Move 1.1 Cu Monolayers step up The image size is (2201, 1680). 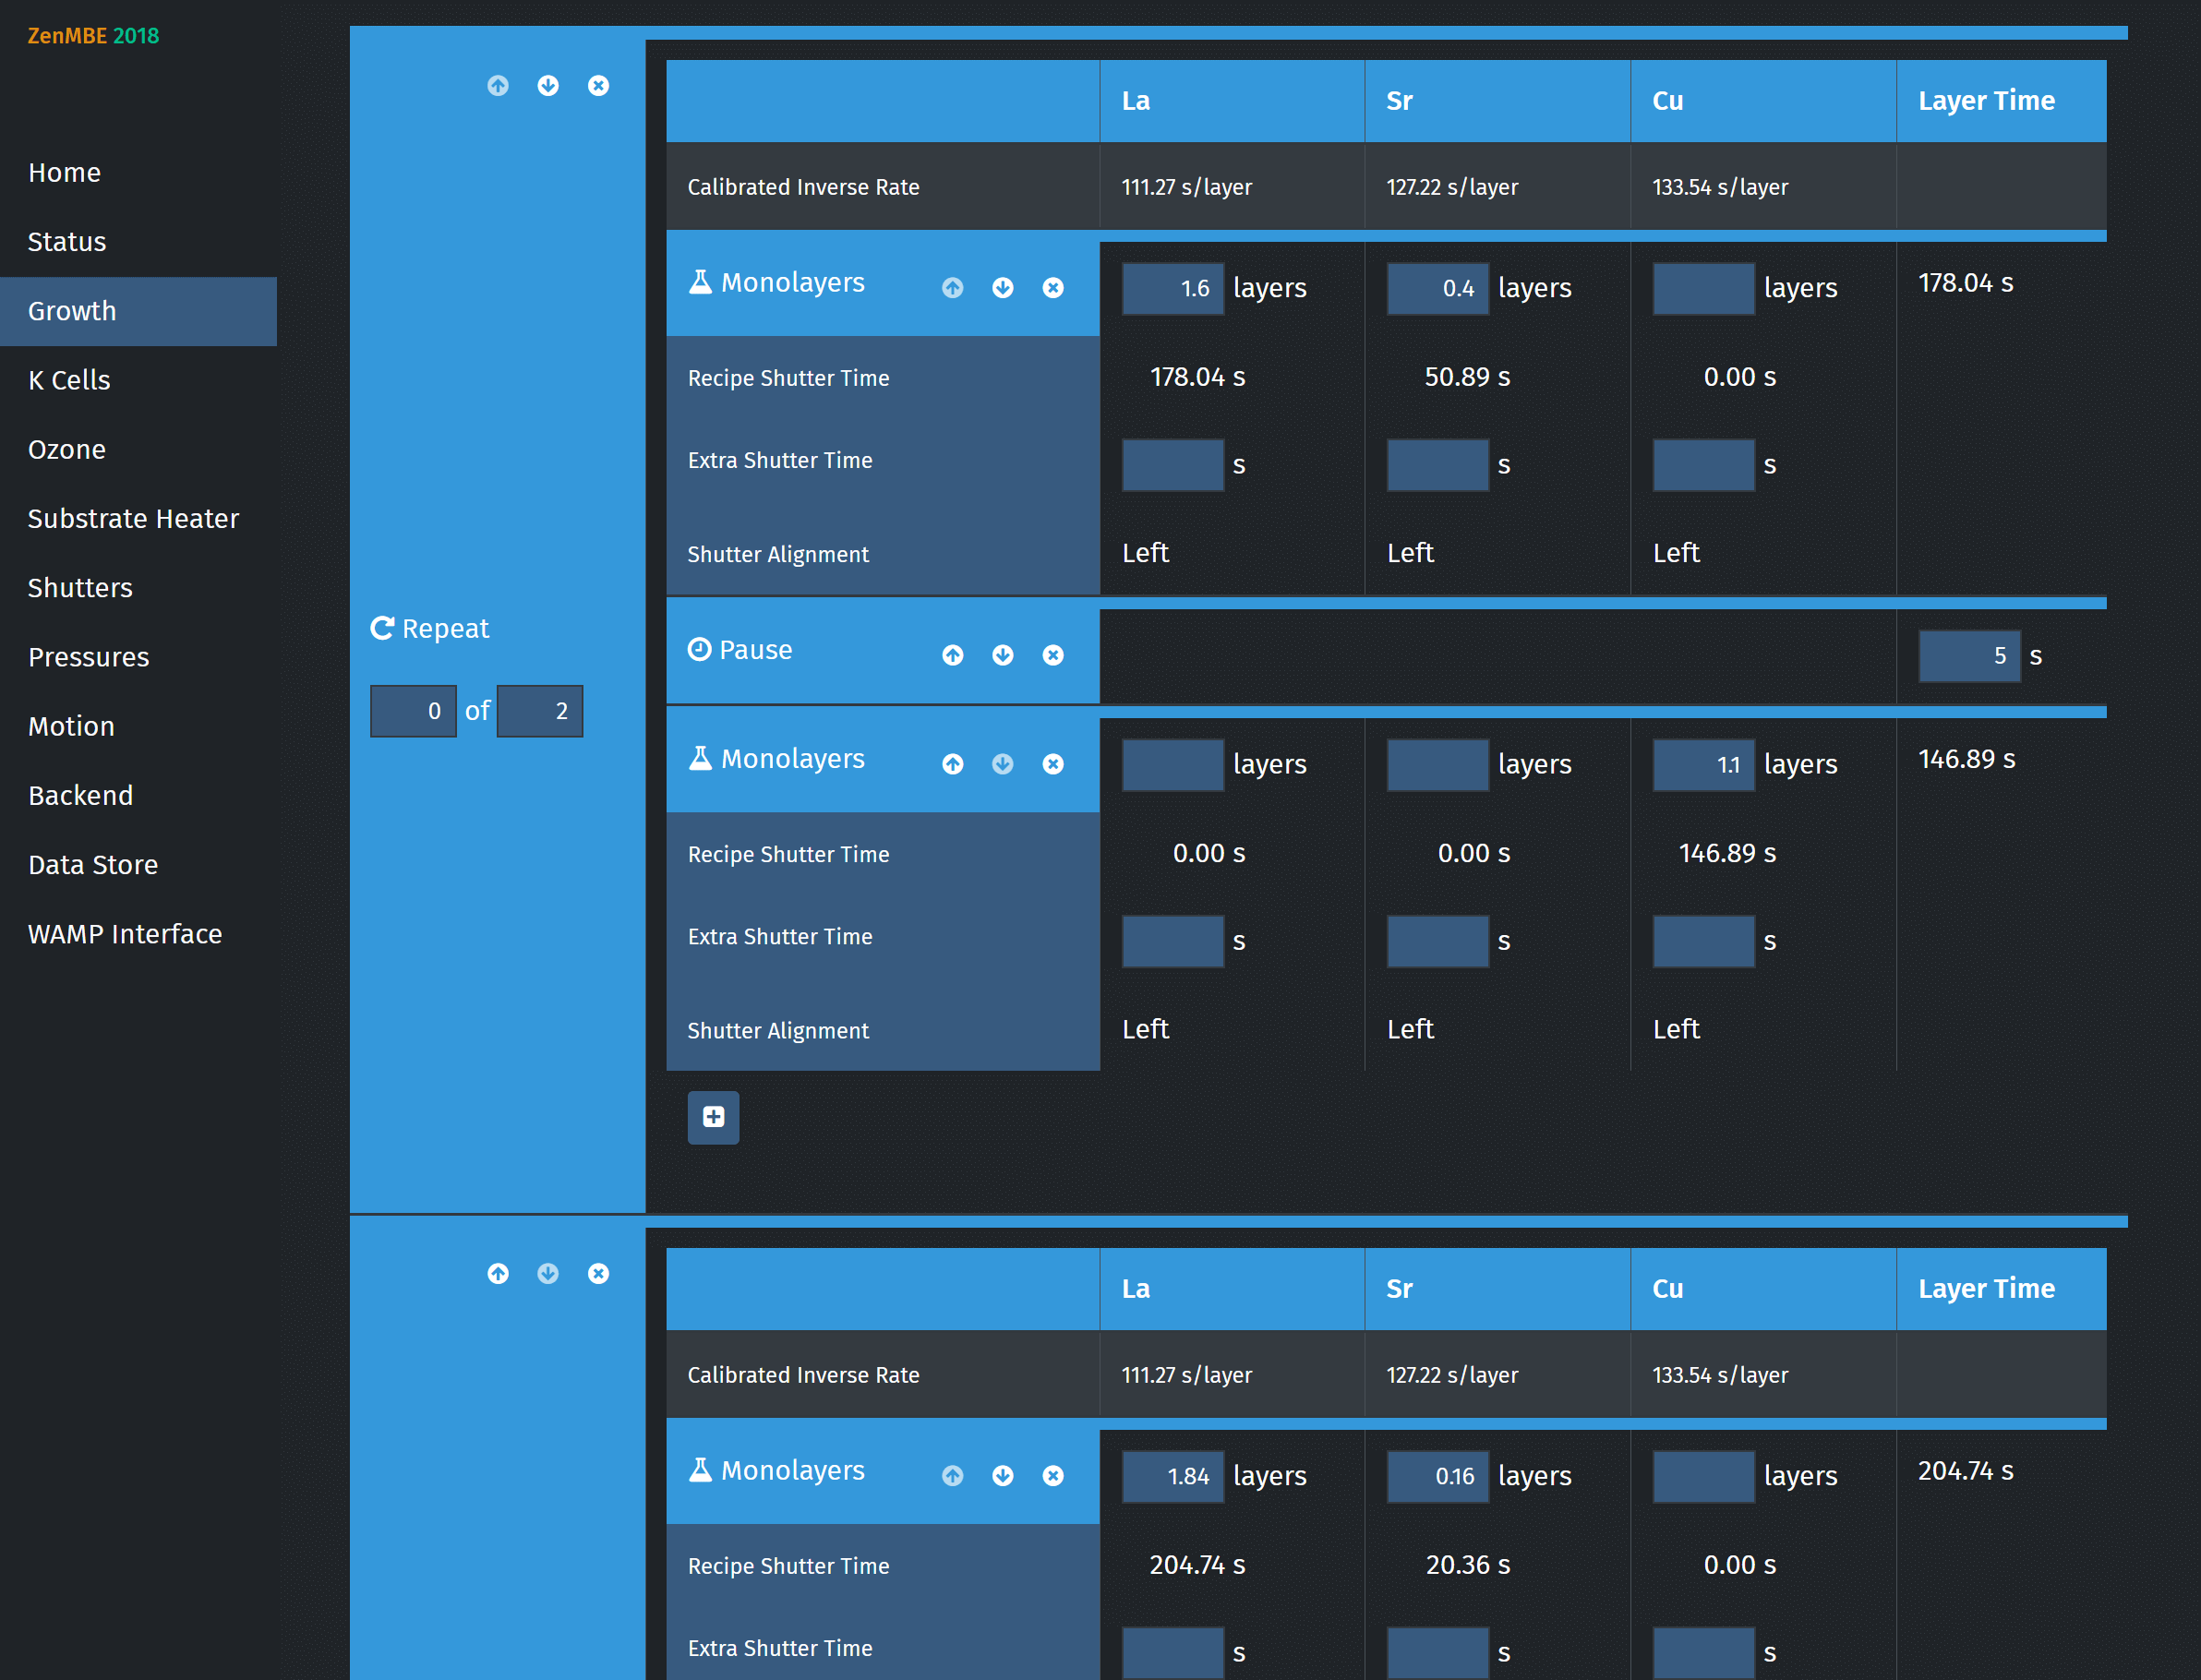click(x=953, y=764)
